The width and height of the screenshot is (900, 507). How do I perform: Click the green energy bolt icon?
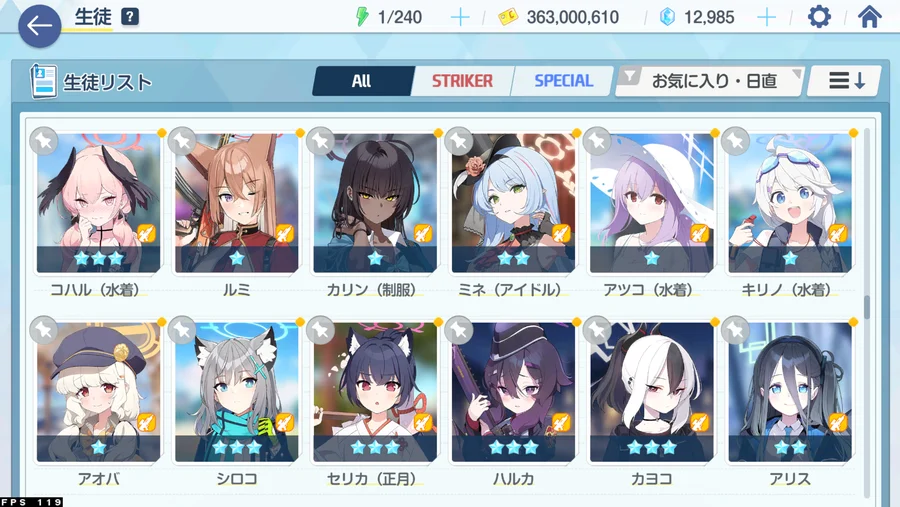[362, 17]
